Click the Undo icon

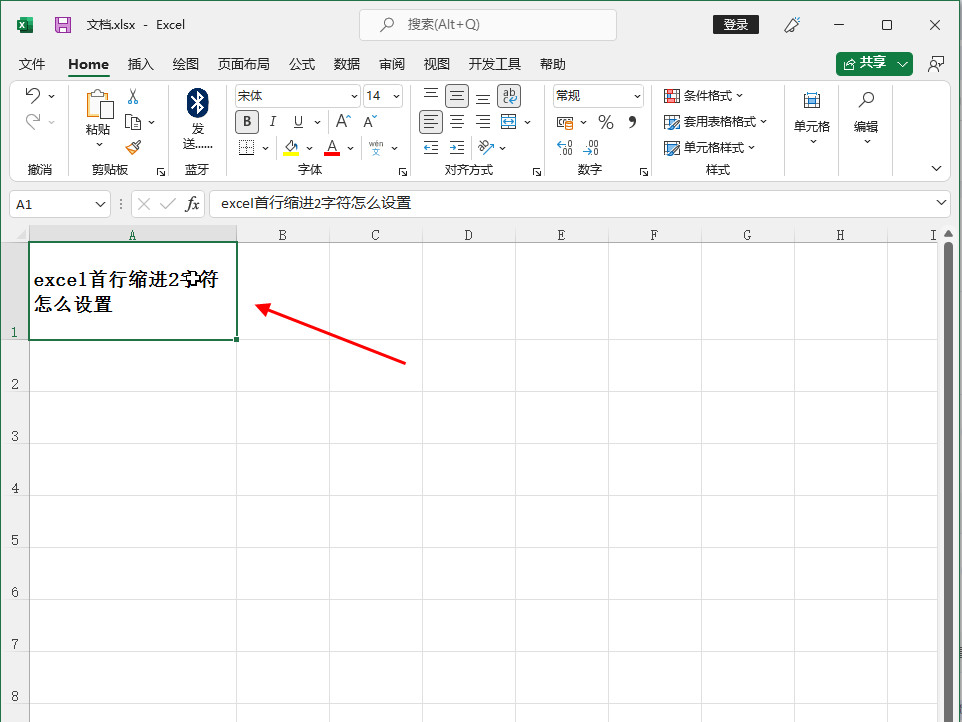point(33,95)
